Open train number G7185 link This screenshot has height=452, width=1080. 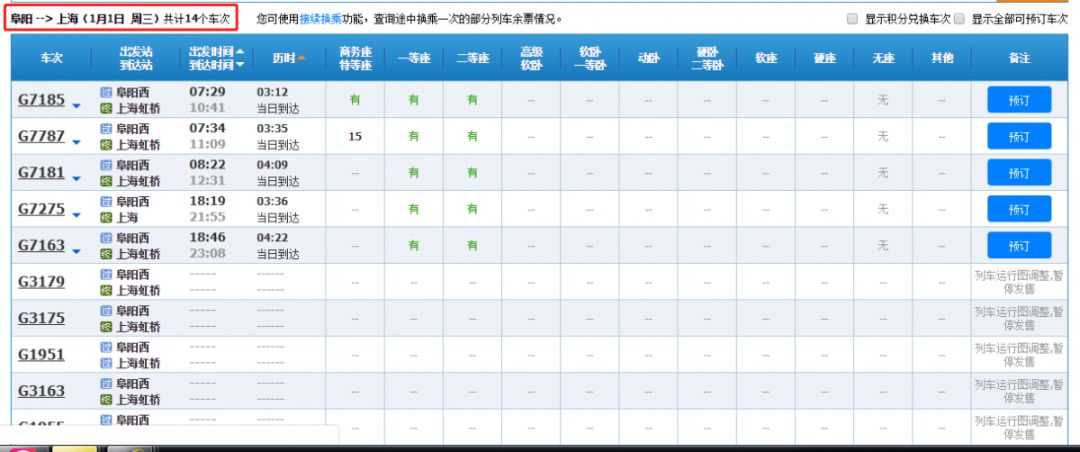point(41,100)
